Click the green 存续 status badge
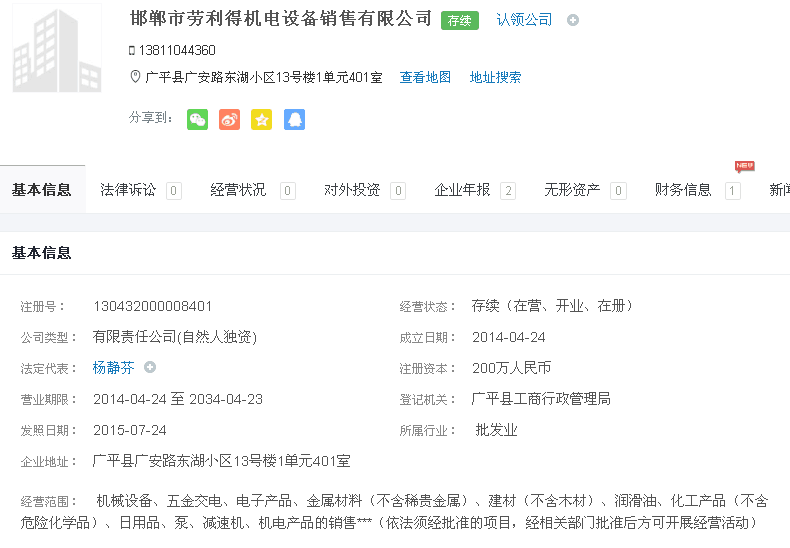Screen dimensions: 790x548 click(459, 20)
